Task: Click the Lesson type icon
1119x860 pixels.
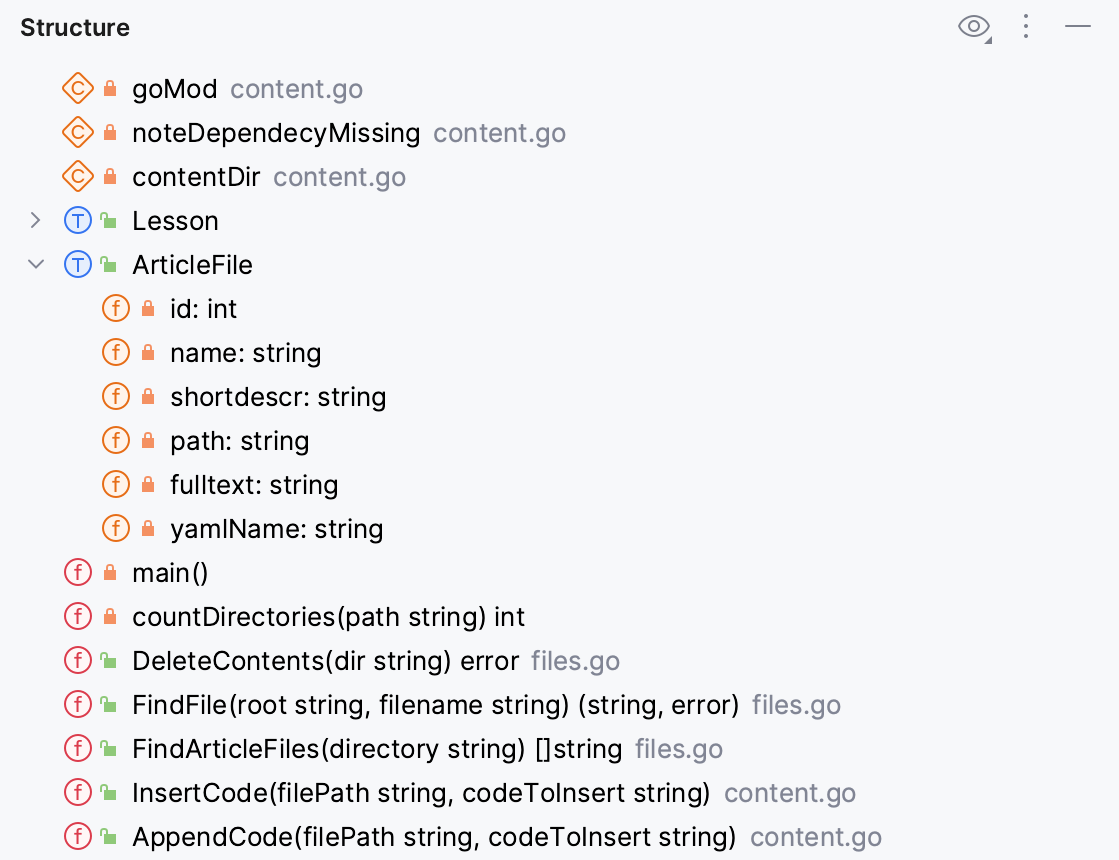Action: pos(77,220)
